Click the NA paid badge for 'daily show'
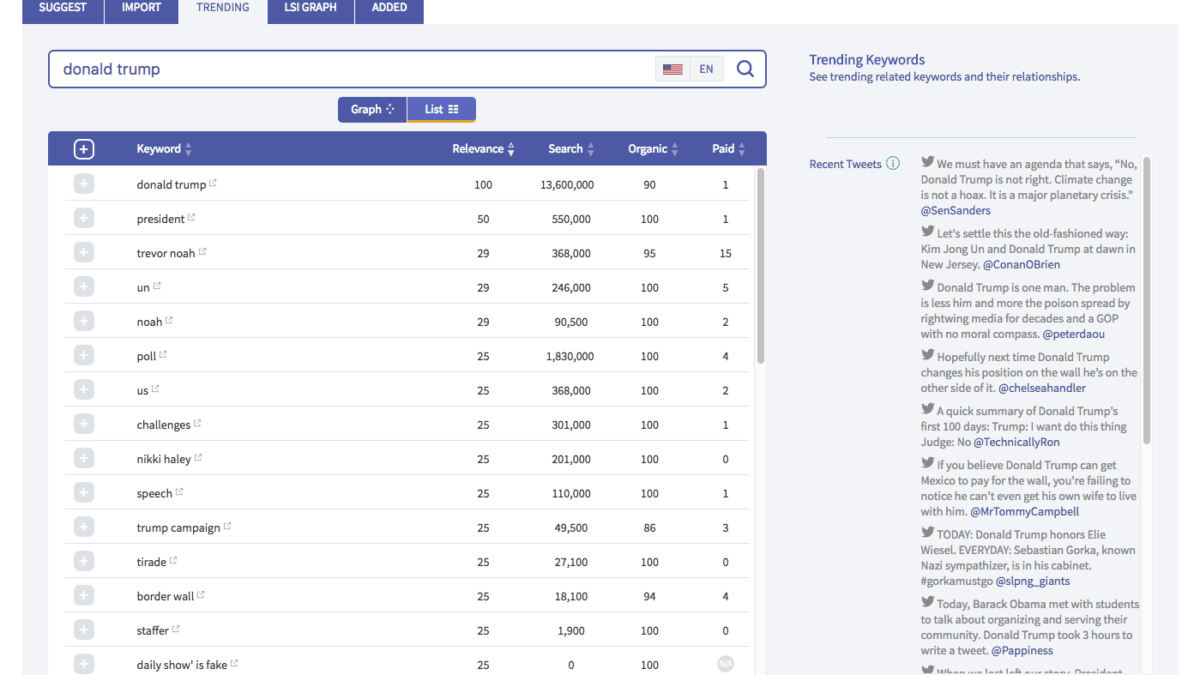The width and height of the screenshot is (1200, 675). (x=725, y=663)
